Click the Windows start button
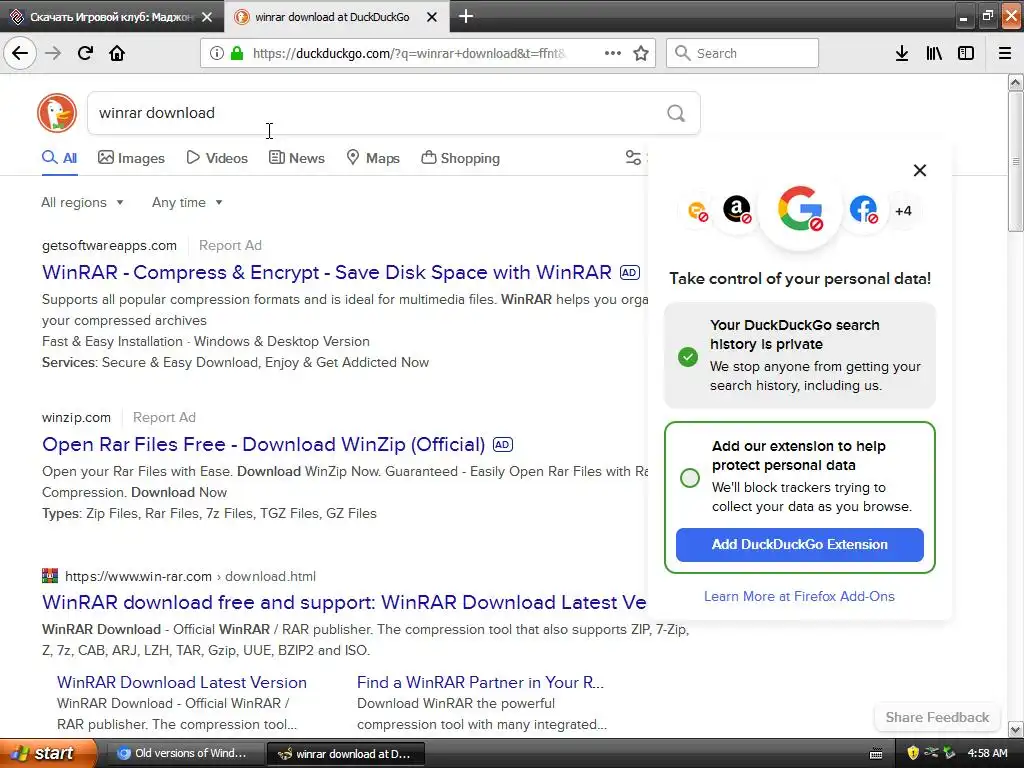This screenshot has width=1024, height=768. [x=48, y=753]
